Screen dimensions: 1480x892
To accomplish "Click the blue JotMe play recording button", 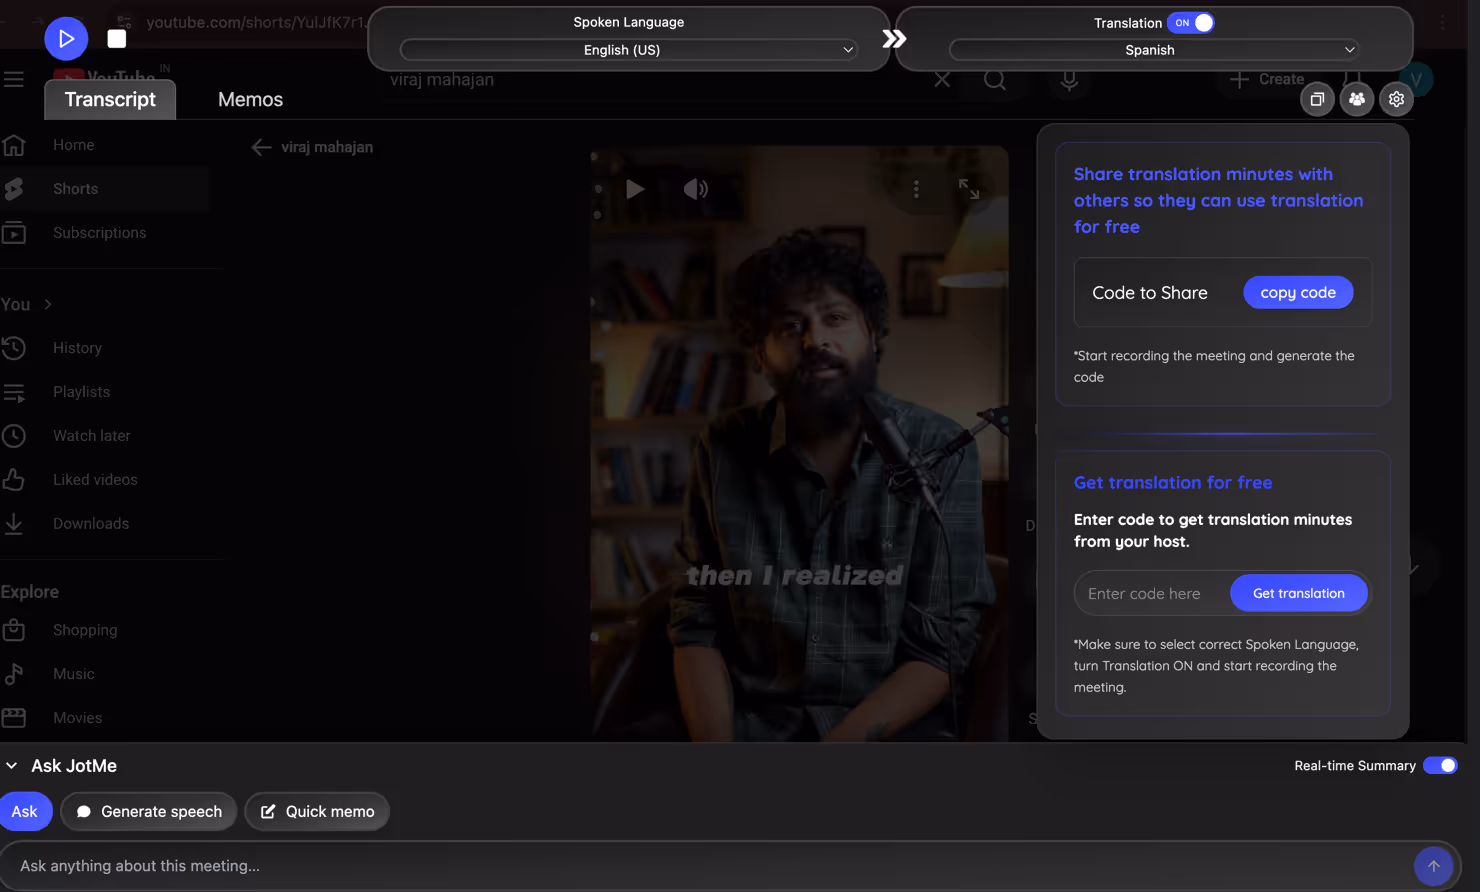I will tap(66, 39).
